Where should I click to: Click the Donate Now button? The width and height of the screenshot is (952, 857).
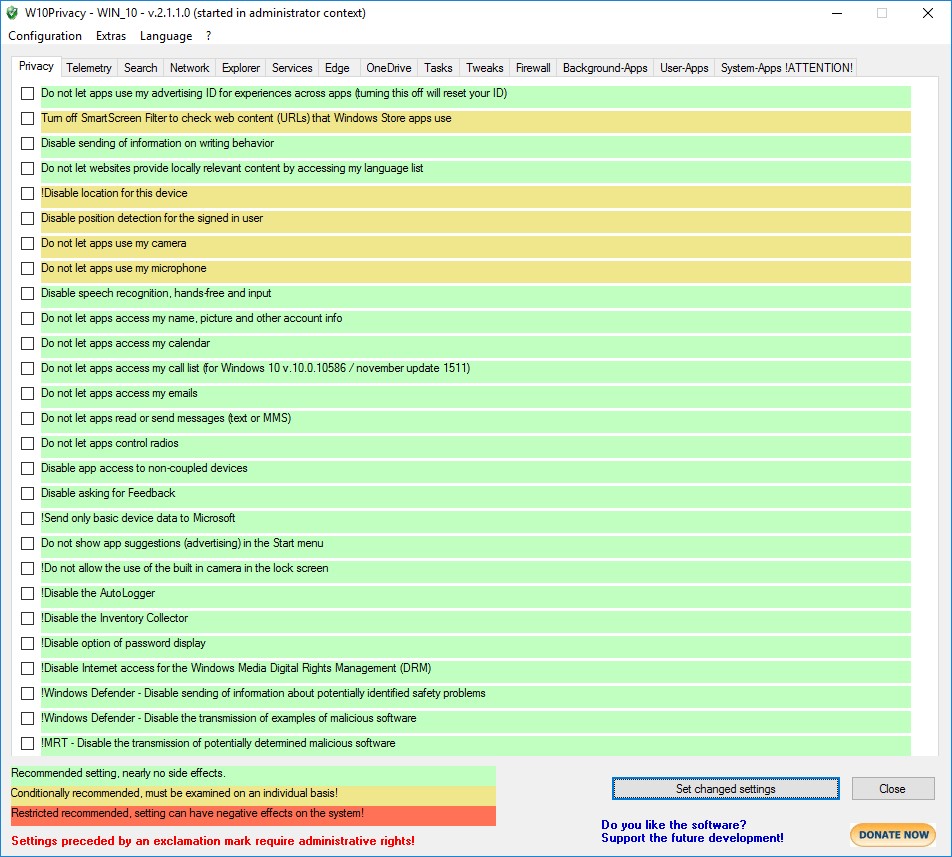point(892,834)
